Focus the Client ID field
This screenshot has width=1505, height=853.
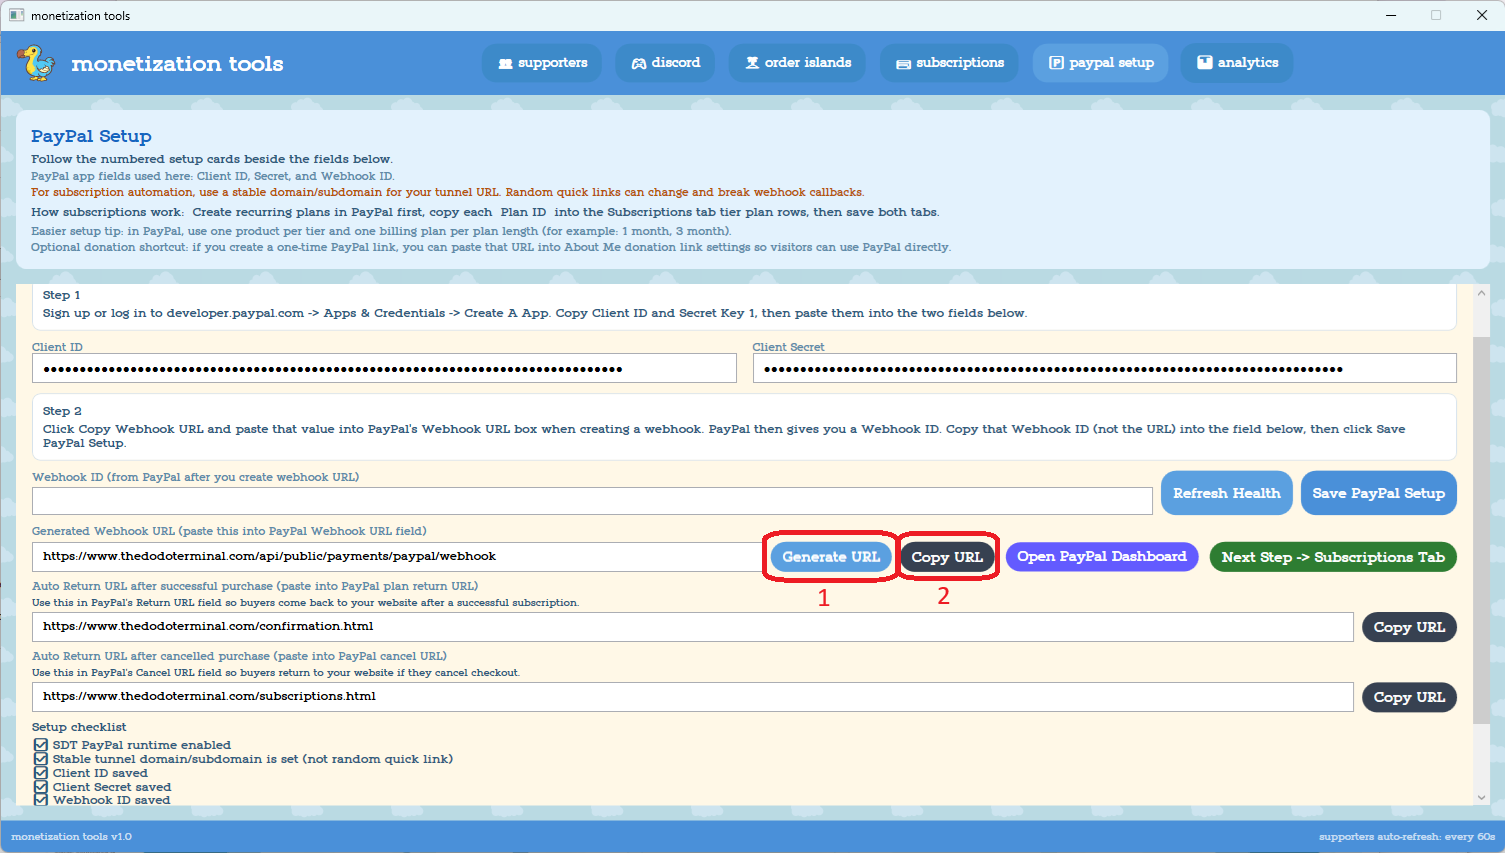tap(384, 368)
